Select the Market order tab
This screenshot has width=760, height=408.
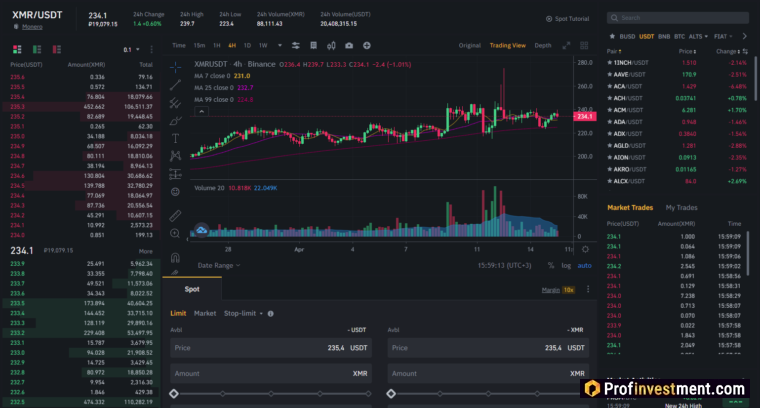click(x=205, y=314)
